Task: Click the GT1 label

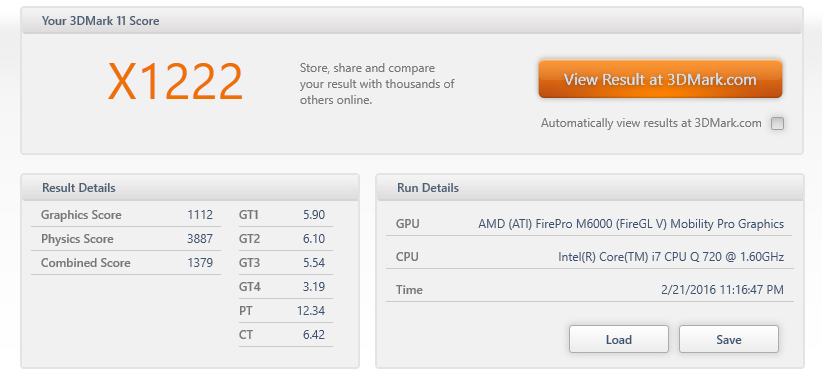Action: point(249,215)
